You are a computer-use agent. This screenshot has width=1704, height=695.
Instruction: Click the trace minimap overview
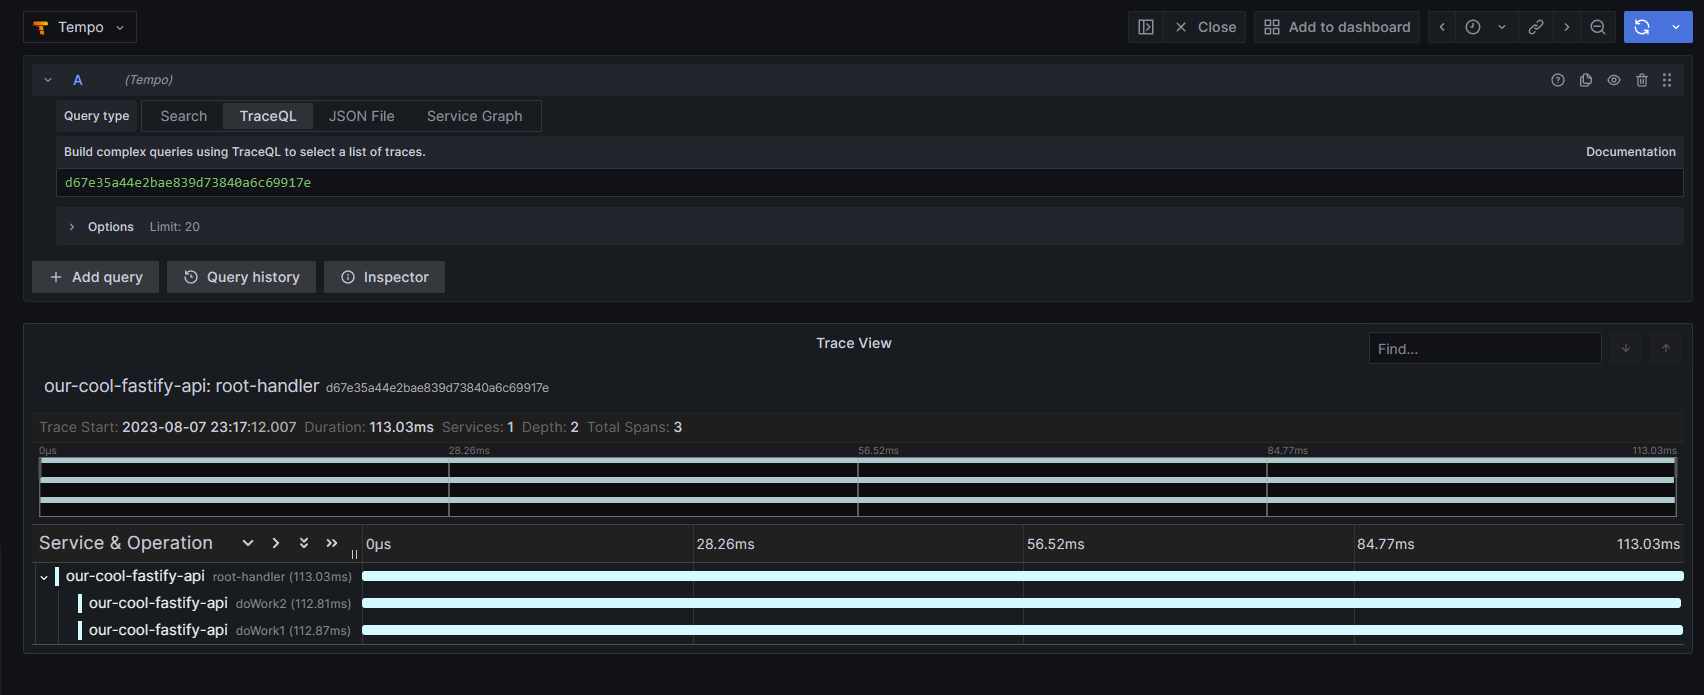coord(857,487)
